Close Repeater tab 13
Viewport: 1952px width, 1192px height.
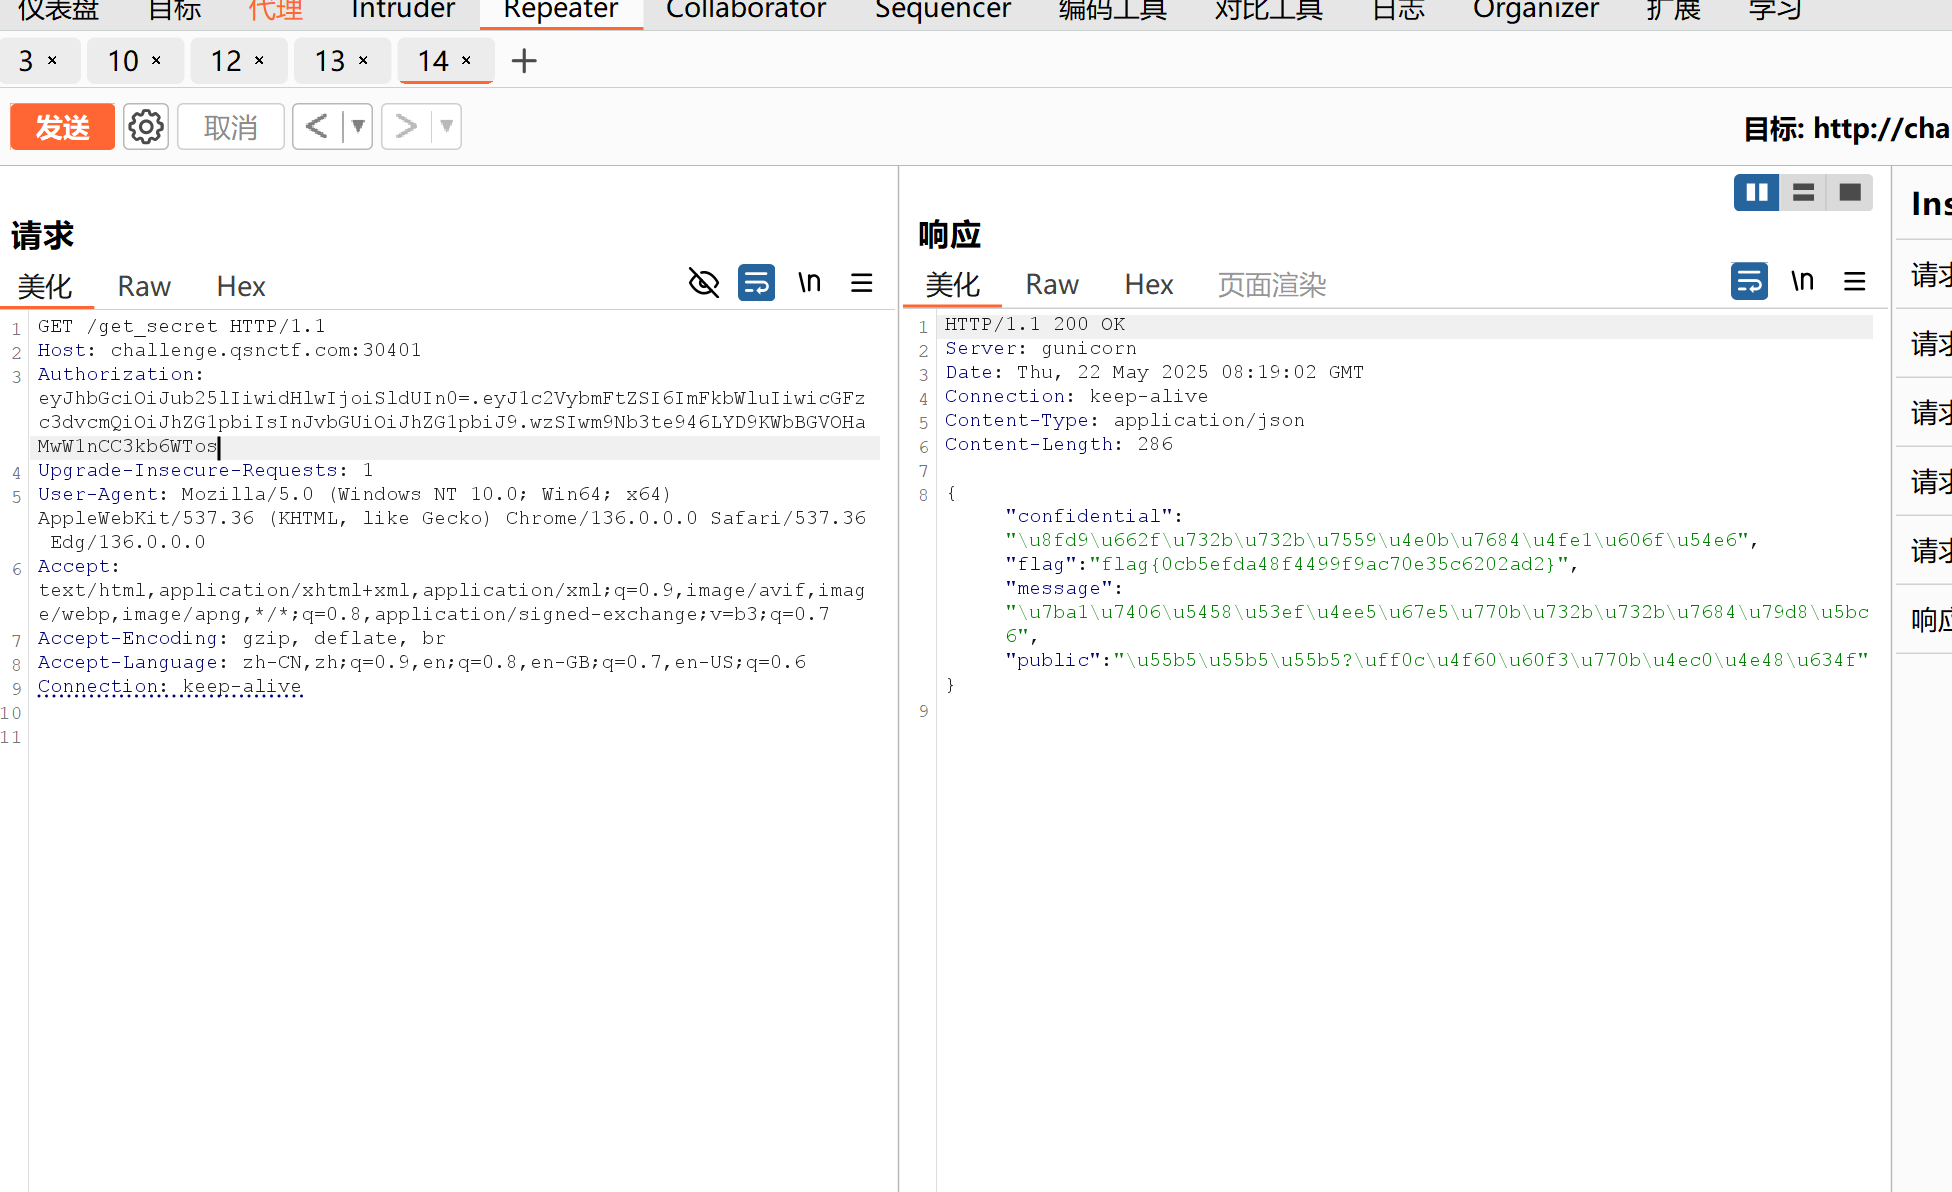363,61
